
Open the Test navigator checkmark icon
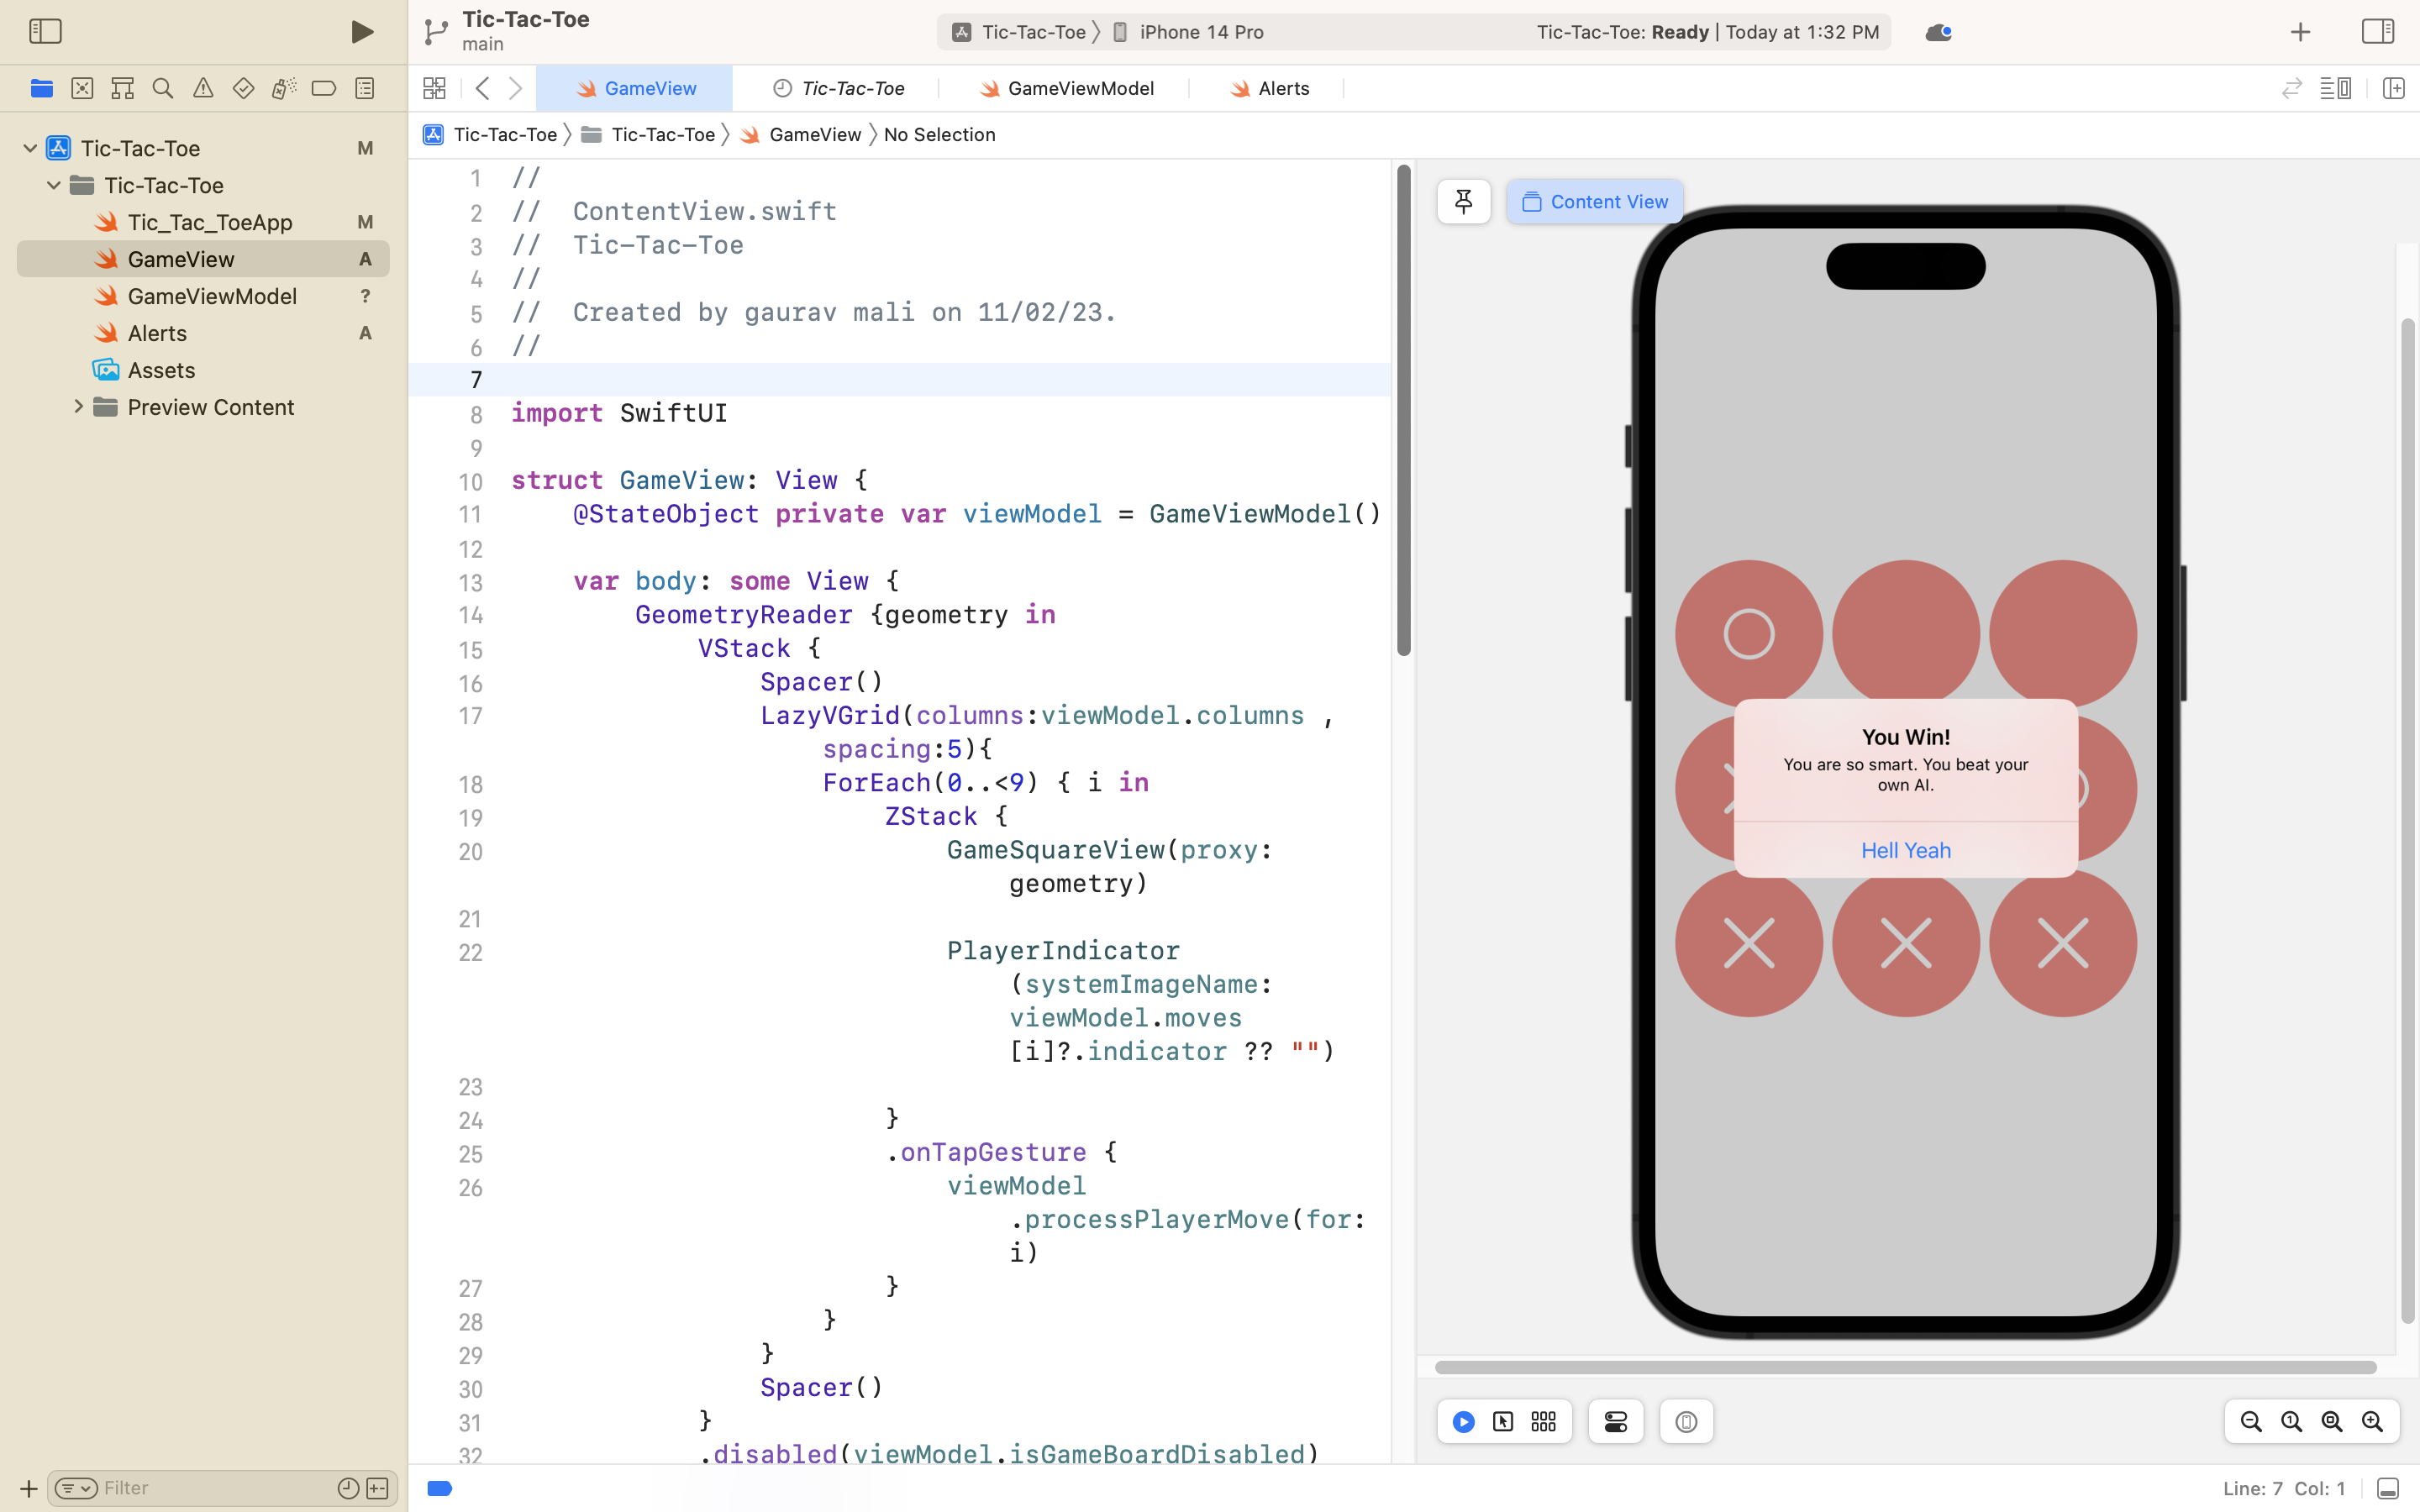(x=243, y=88)
